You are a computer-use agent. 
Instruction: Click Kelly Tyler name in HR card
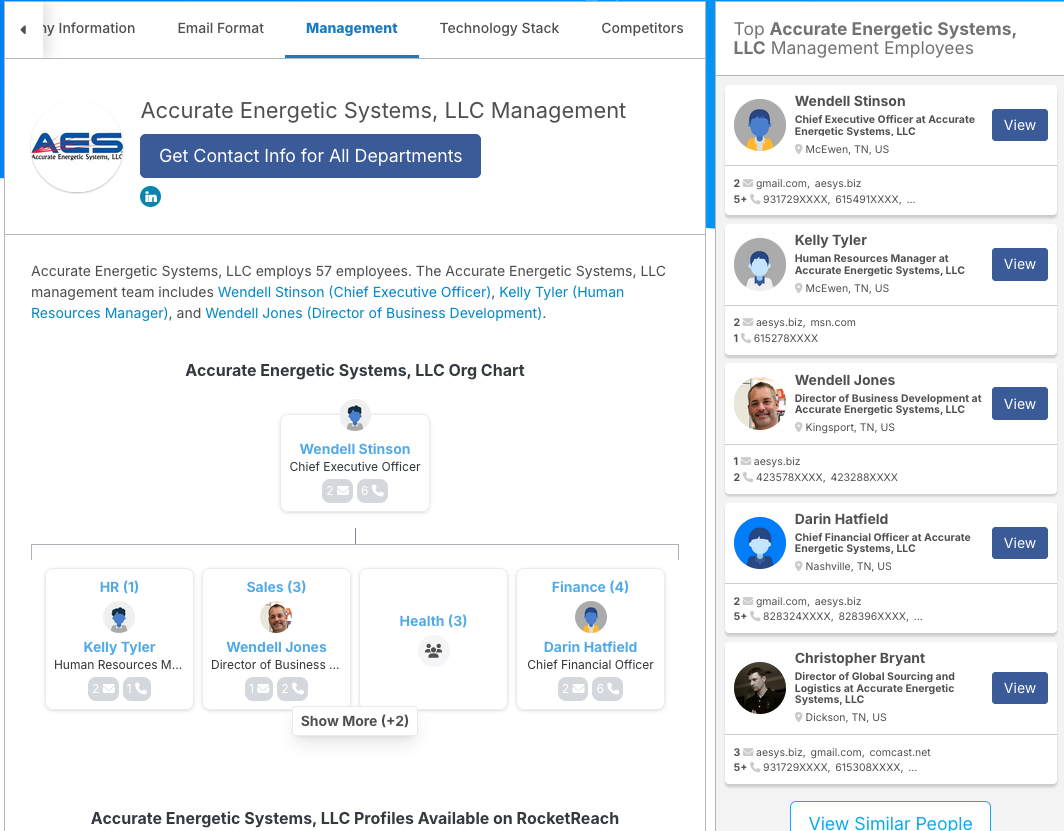coord(119,647)
